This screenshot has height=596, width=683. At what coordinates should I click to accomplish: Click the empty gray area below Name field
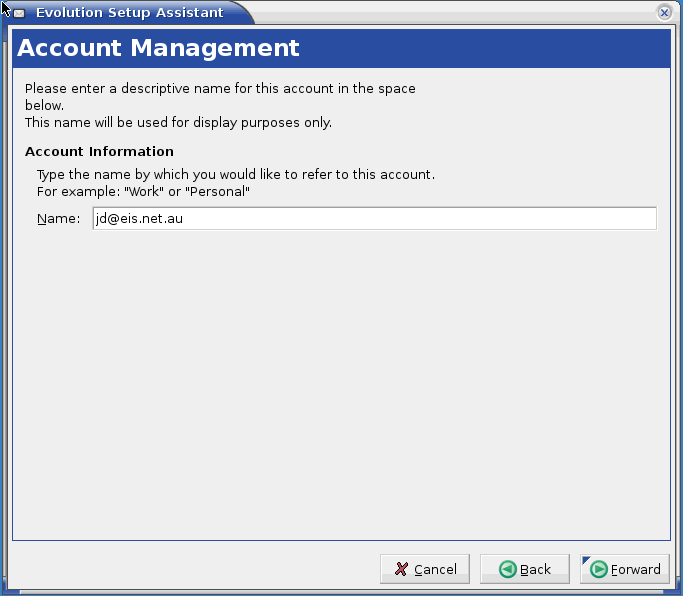pyautogui.click(x=340, y=380)
